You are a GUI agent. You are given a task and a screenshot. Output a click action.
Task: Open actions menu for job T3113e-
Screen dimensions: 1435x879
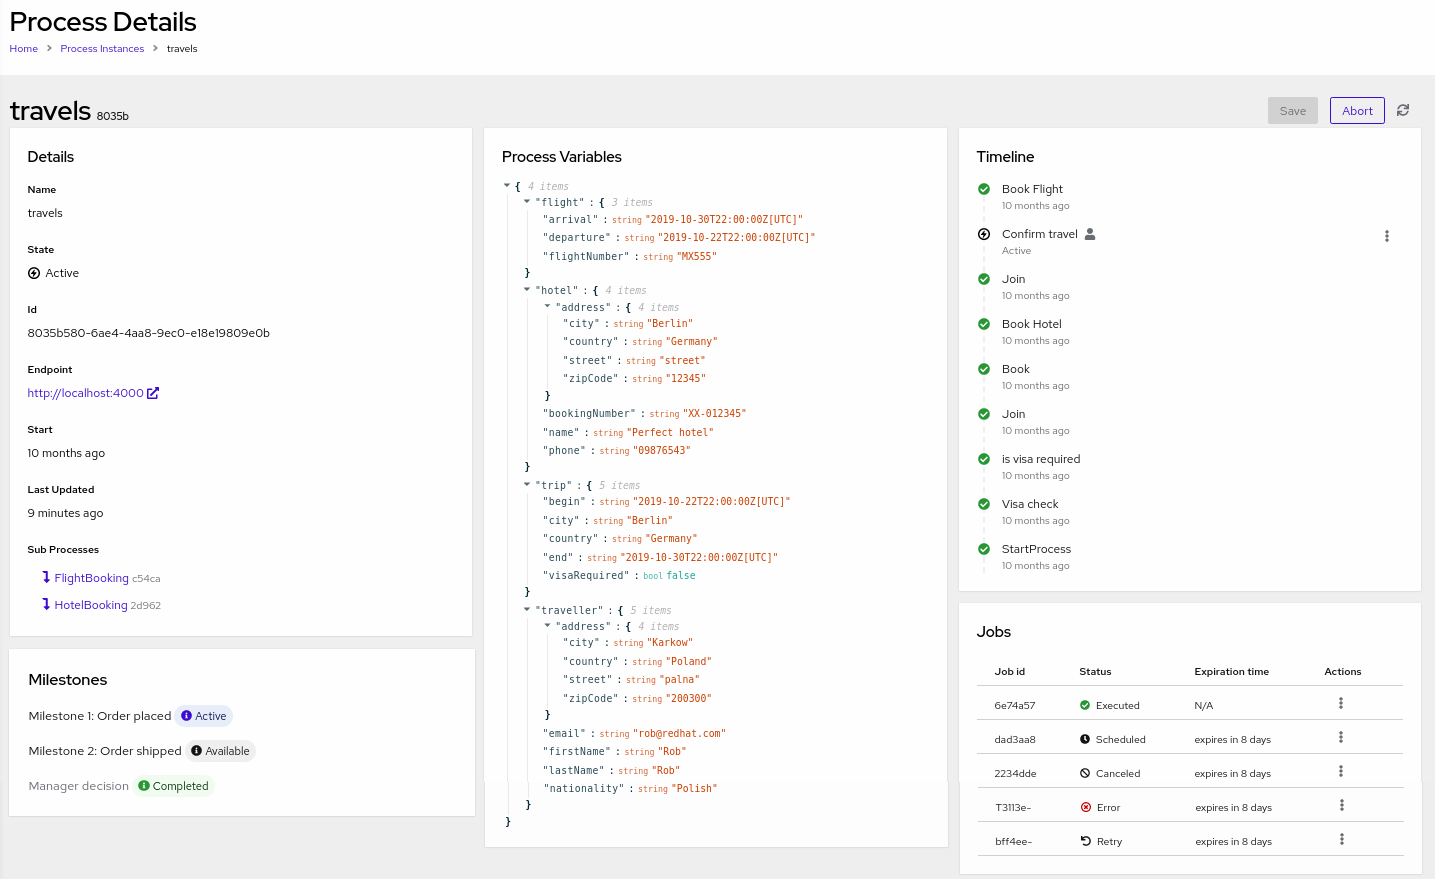(1341, 806)
